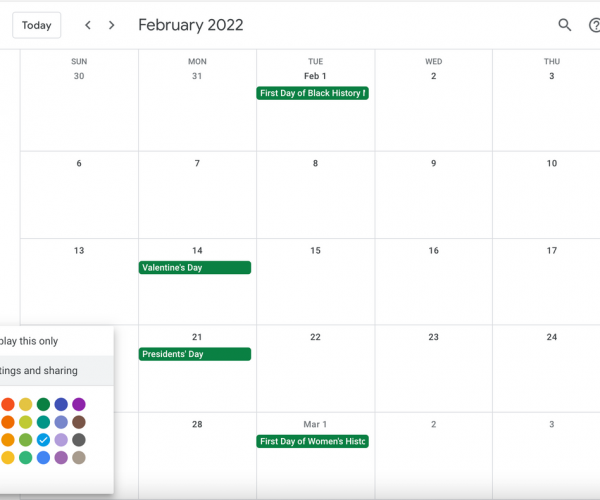
Task: Choose 'Display this only' menu option
Action: (x=56, y=341)
